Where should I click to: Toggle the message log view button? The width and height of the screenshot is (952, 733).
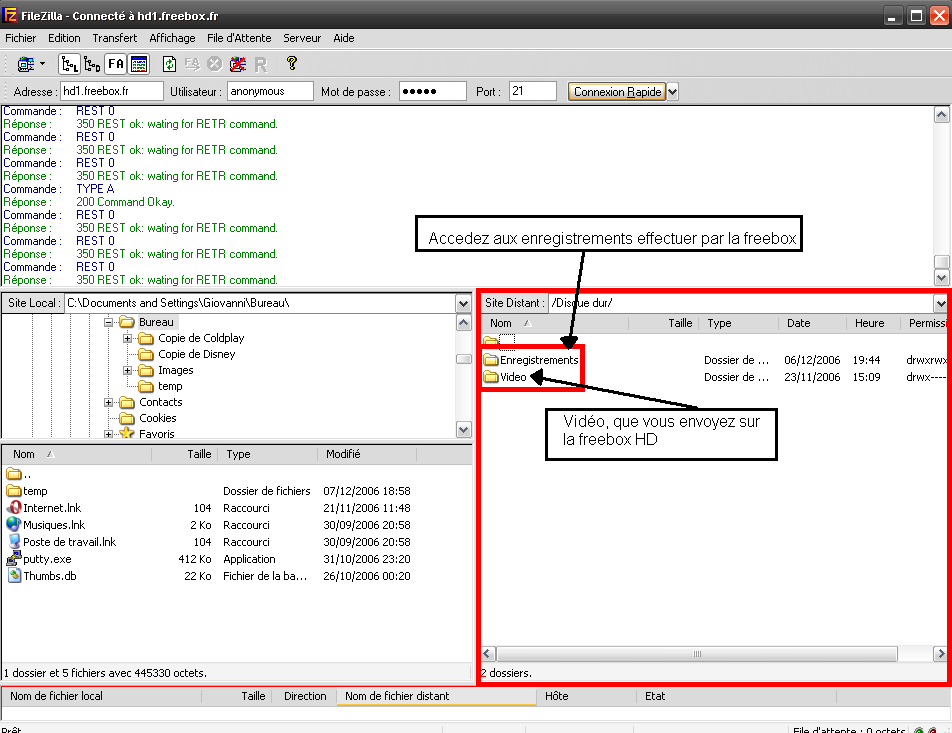139,64
